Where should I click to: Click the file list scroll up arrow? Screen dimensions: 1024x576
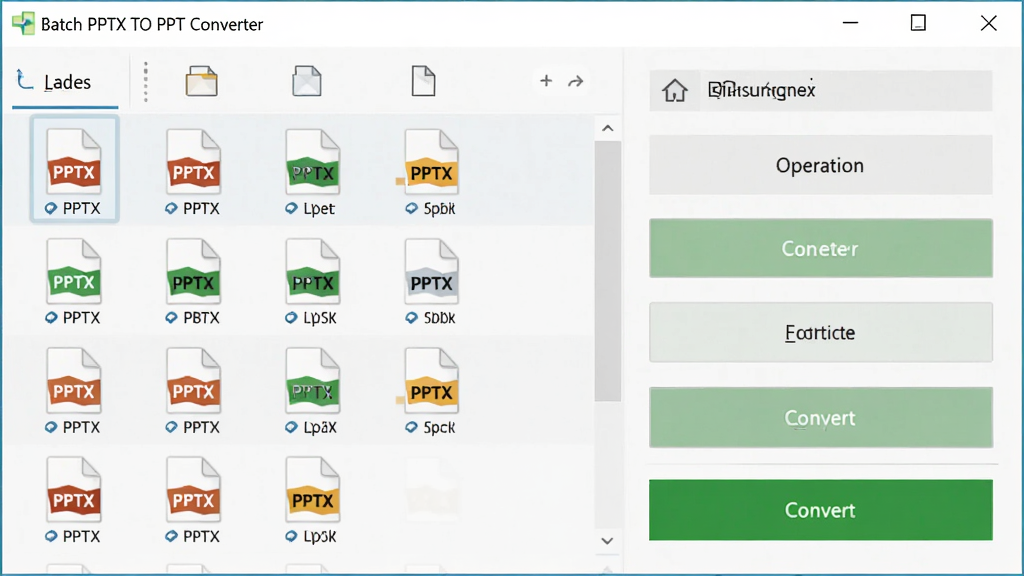click(x=608, y=128)
